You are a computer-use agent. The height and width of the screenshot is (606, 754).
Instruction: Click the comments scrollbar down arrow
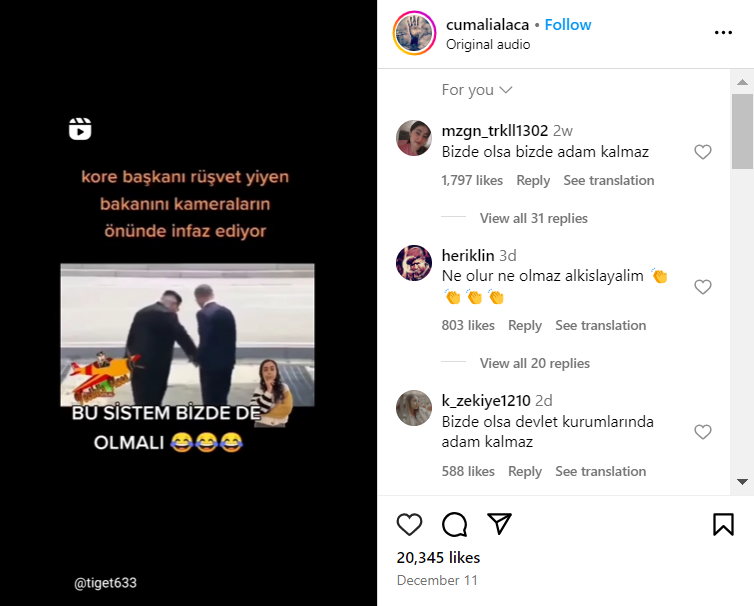point(742,482)
